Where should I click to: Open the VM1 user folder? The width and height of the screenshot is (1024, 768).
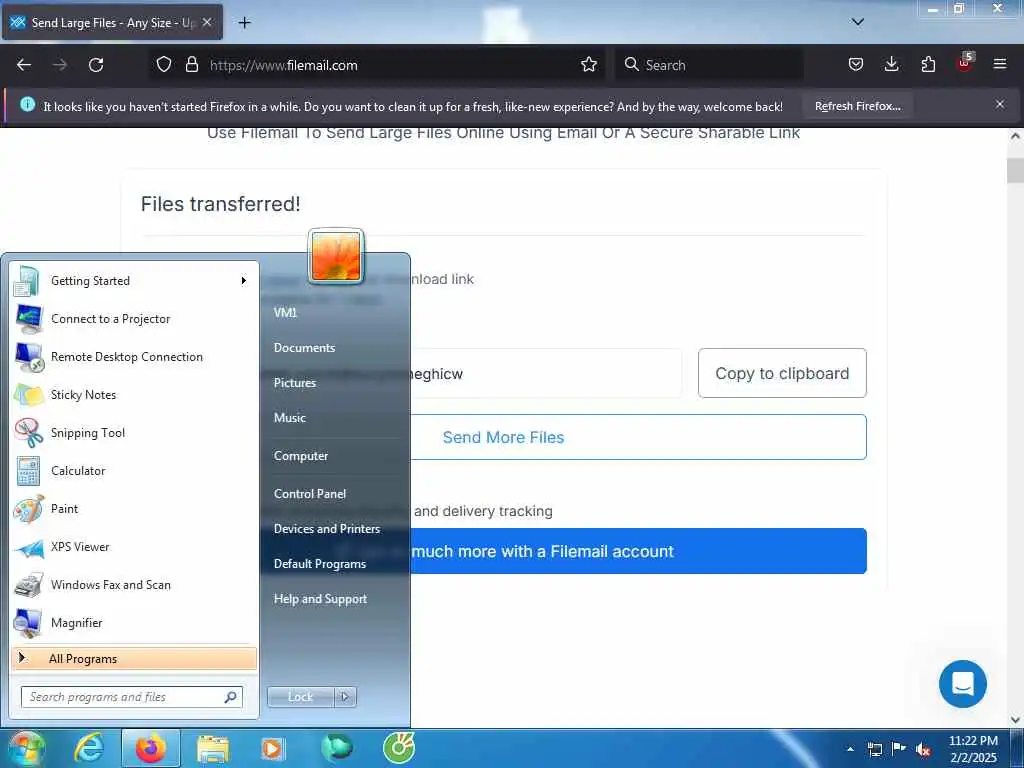pyautogui.click(x=285, y=313)
